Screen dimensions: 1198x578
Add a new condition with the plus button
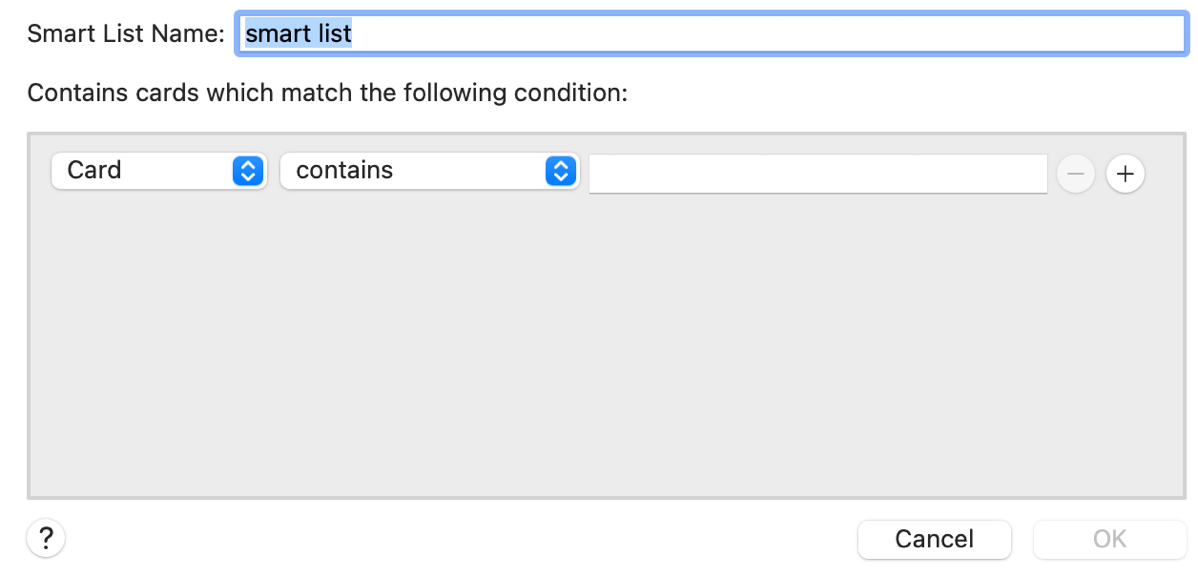[1125, 174]
